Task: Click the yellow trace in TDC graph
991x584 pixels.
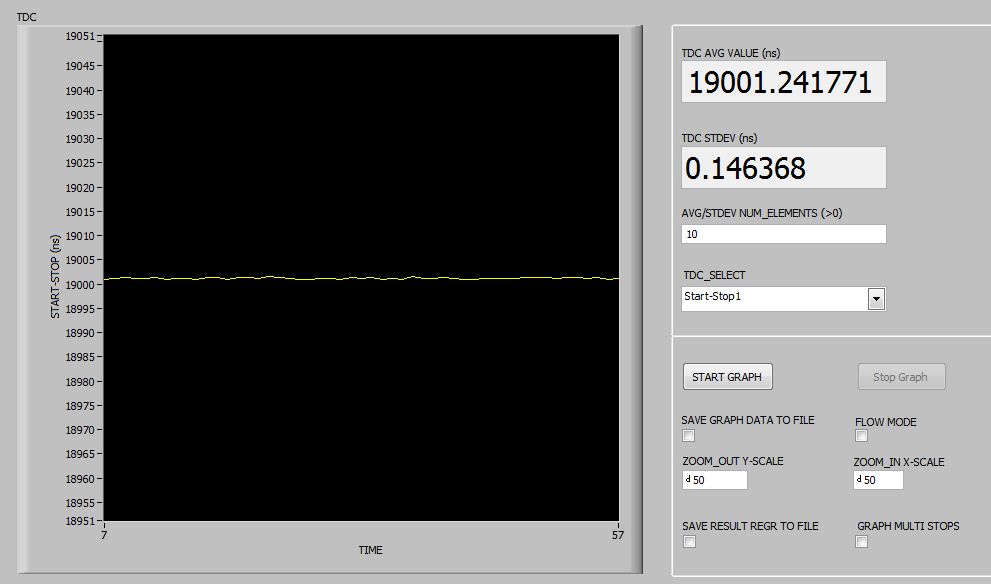Action: [361, 278]
